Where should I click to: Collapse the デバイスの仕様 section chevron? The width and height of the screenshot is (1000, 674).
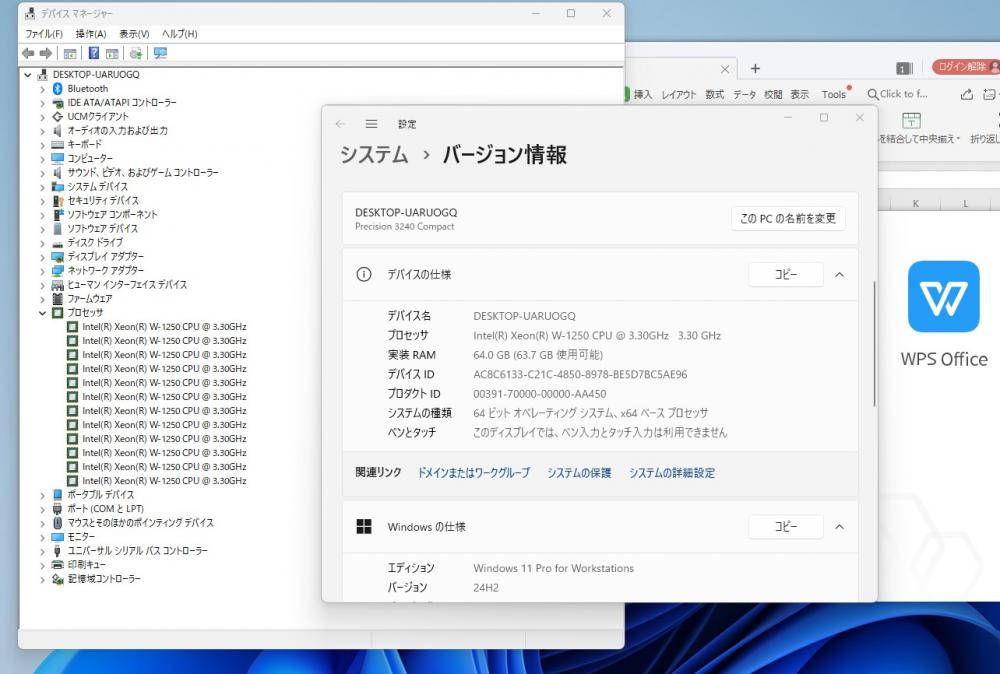coord(839,274)
